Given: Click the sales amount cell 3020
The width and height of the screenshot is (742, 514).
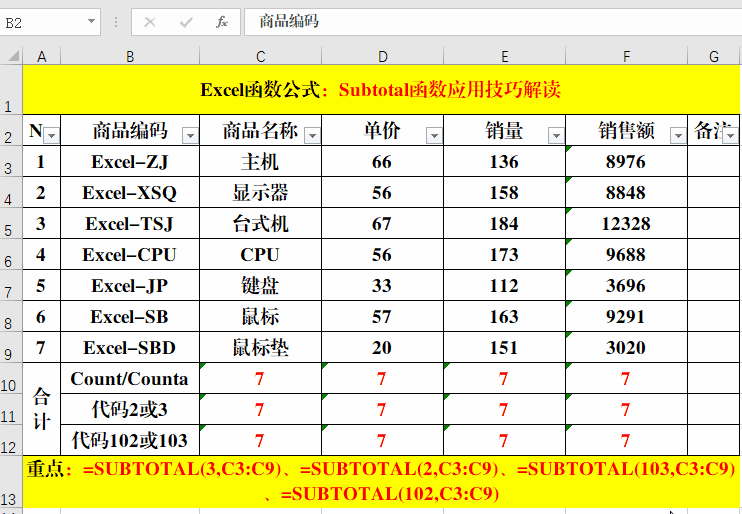Looking at the screenshot, I should (627, 347).
